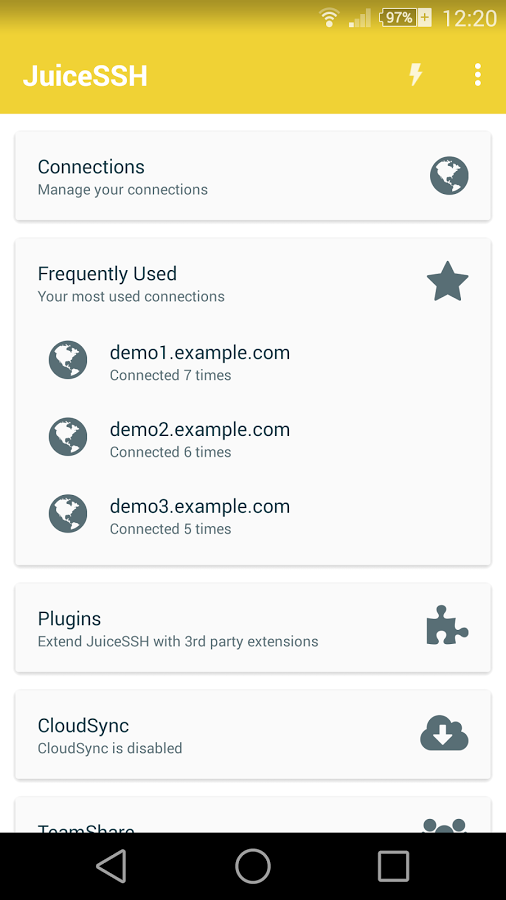Click the globe icon on Connections card
The height and width of the screenshot is (900, 506).
coord(449,176)
